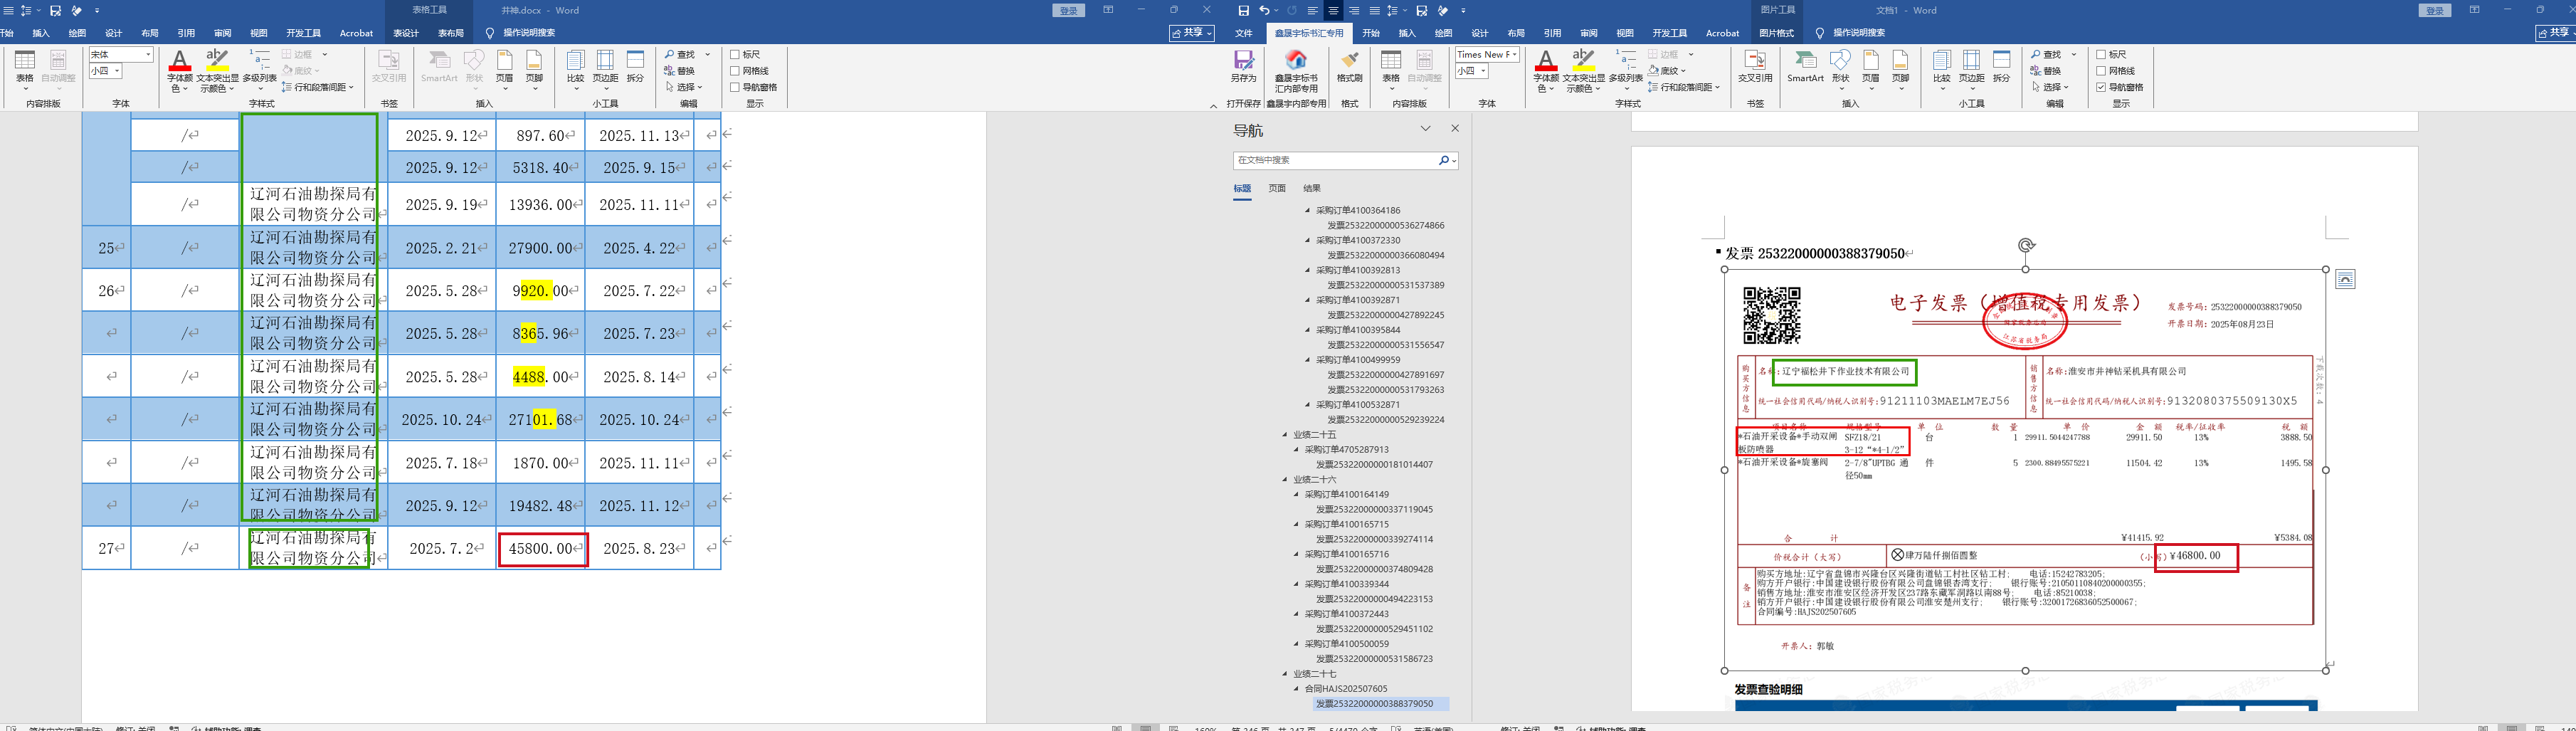Click 替换 replace in 井神.docx ribbon
2576x731 pixels.
(x=679, y=71)
